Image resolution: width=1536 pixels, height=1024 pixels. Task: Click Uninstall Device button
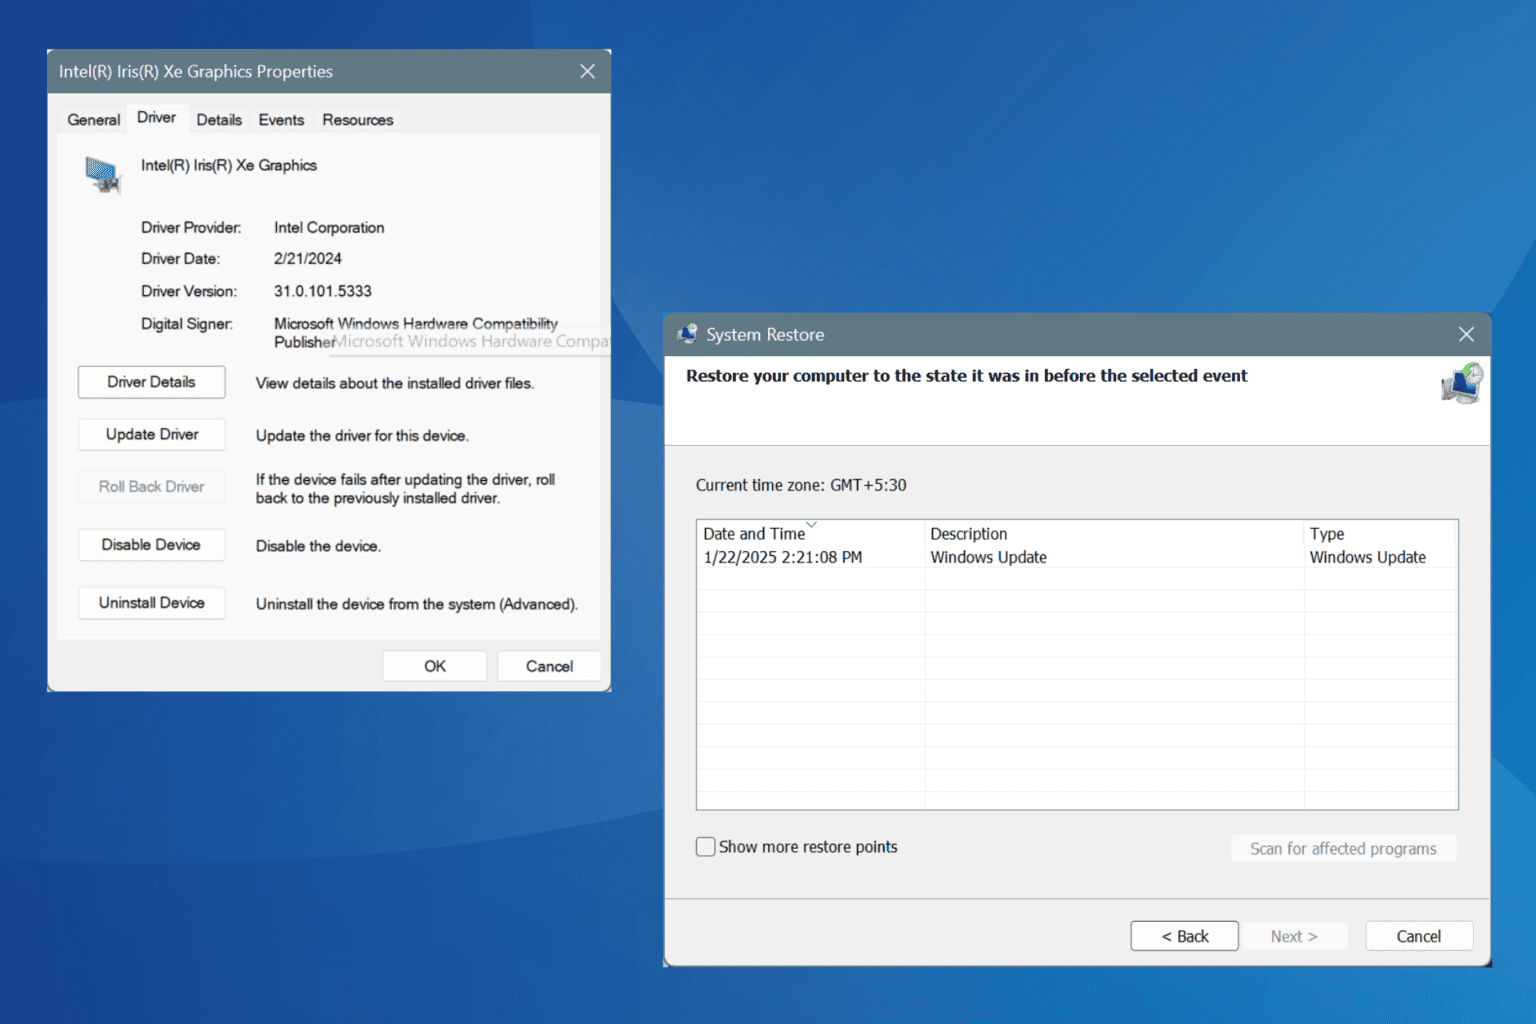click(x=151, y=602)
